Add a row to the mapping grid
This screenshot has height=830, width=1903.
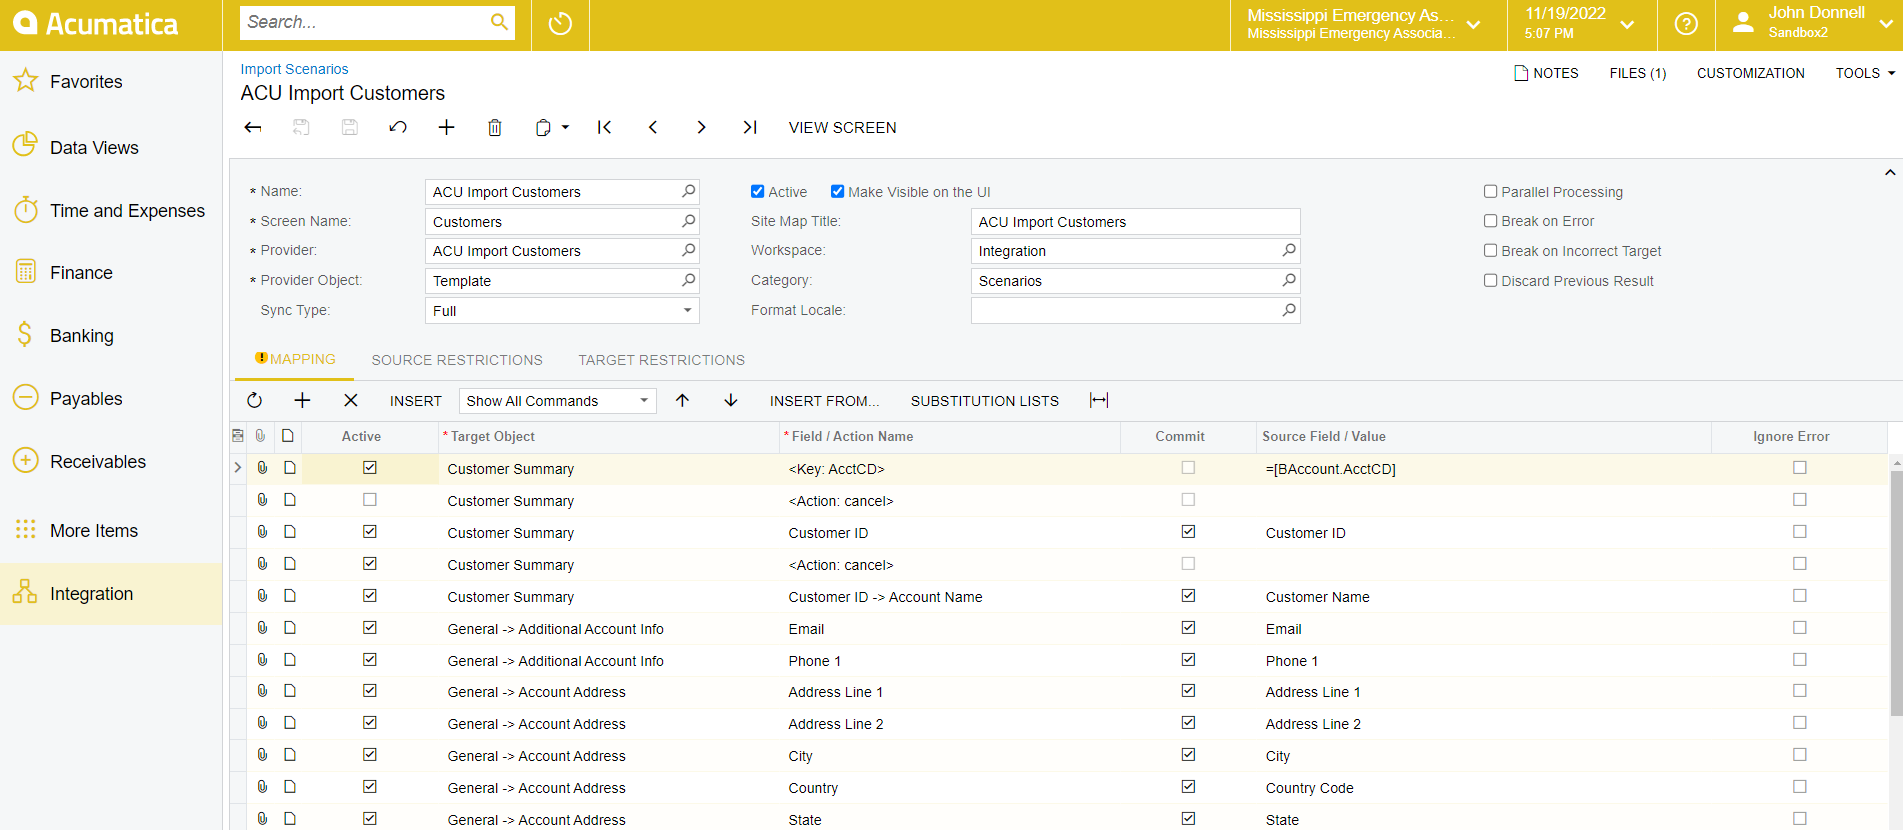302,400
